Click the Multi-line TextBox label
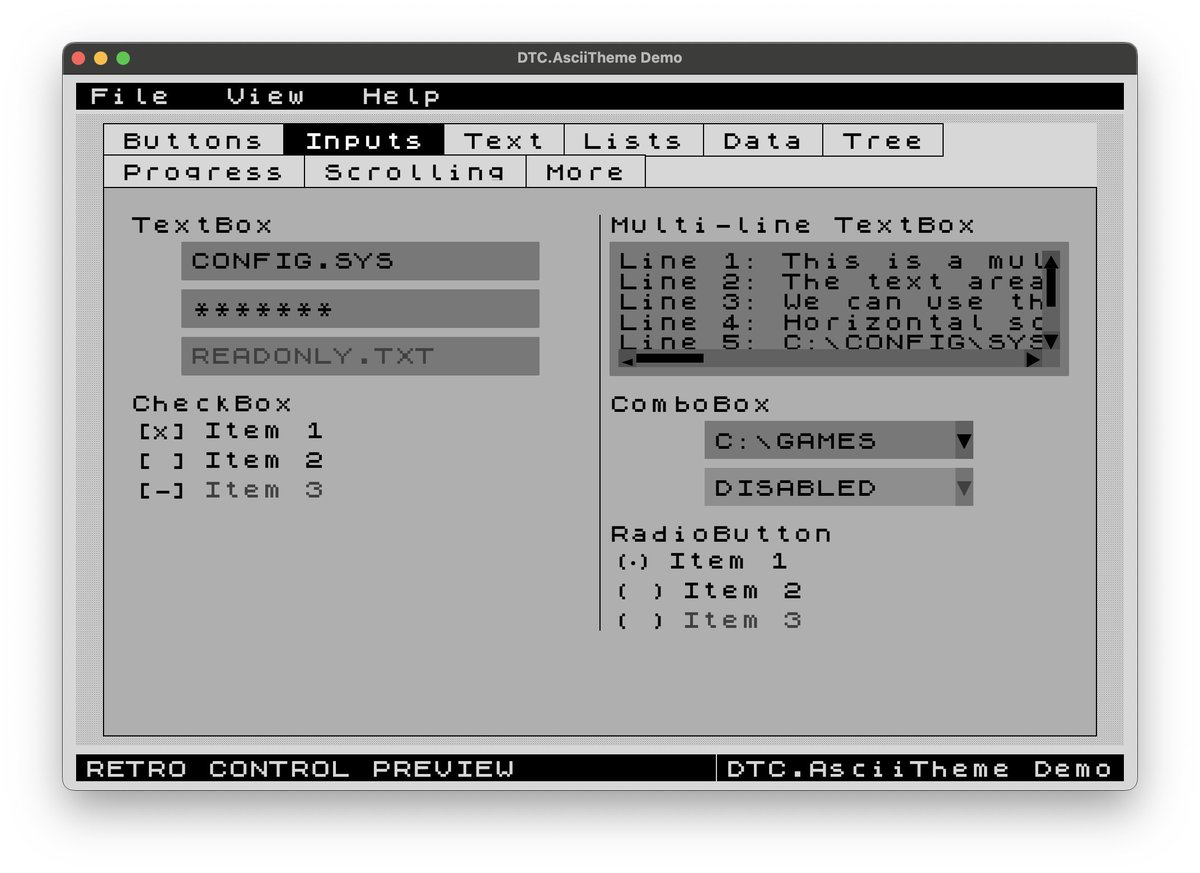The image size is (1200, 873). (792, 225)
